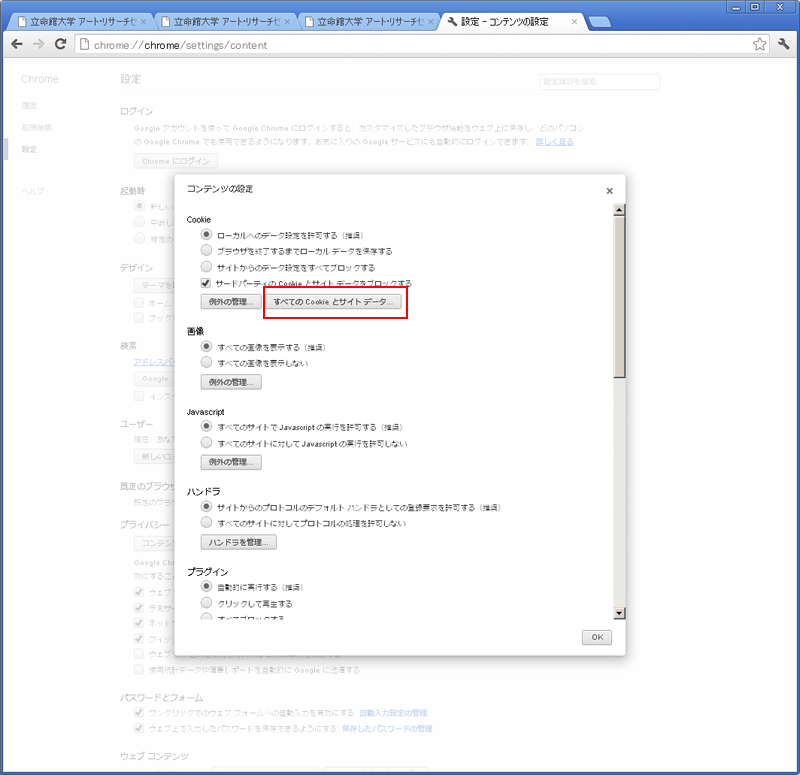Select すべてのサイトで Javascript の実行を許可する radio
Viewport: 800px width, 775px height.
click(206, 426)
